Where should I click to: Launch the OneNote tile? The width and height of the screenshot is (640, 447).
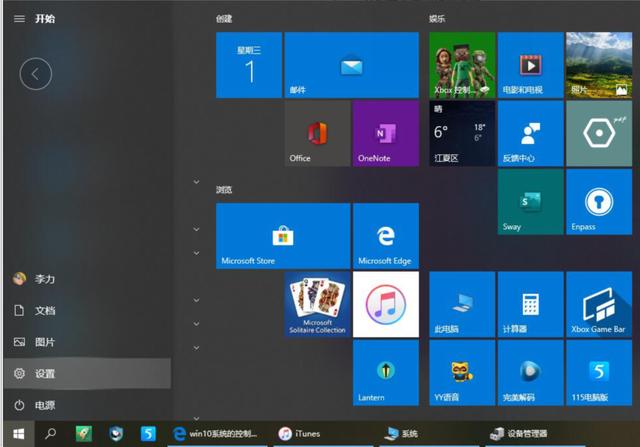click(386, 133)
